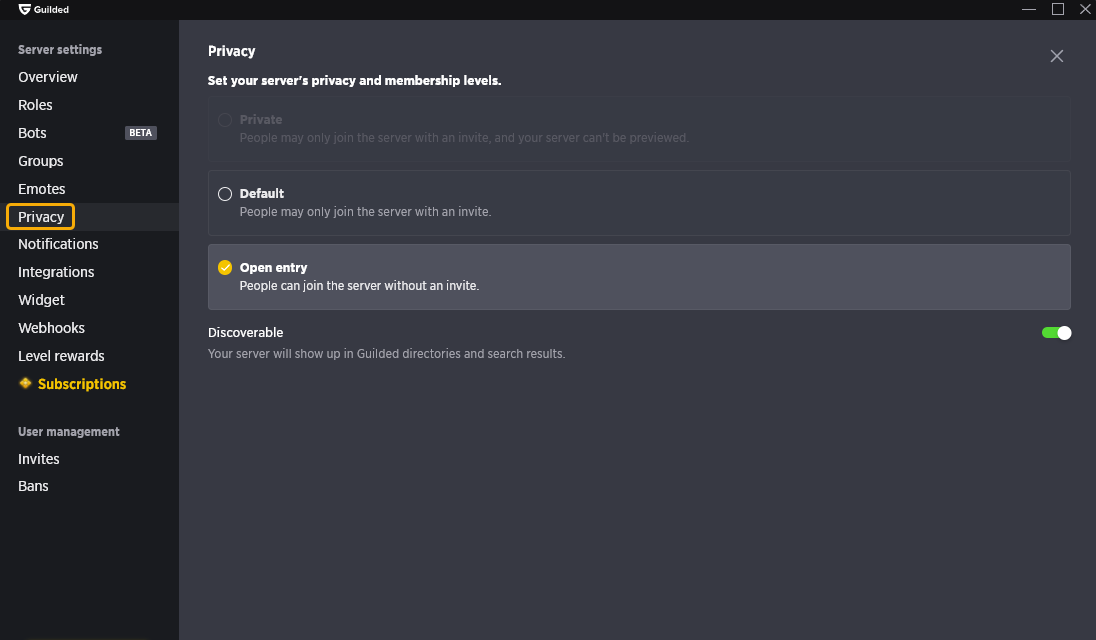Image resolution: width=1096 pixels, height=640 pixels.
Task: Open Invites under User management
Action: click(x=38, y=458)
